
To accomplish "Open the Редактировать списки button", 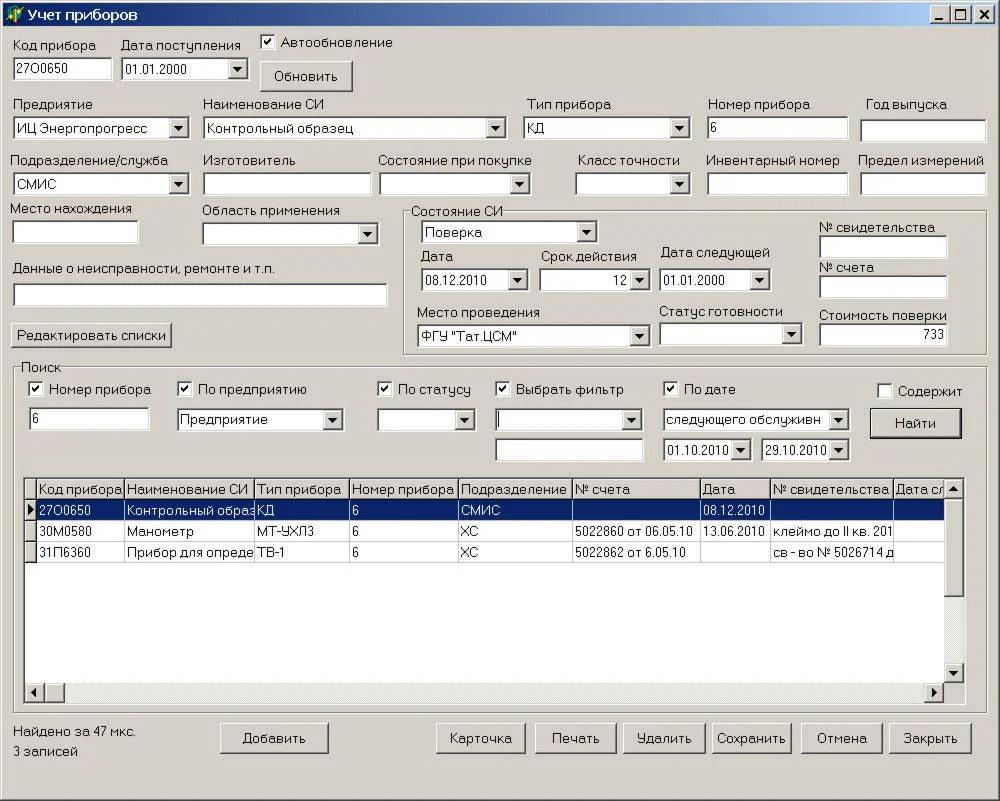I will 92,335.
